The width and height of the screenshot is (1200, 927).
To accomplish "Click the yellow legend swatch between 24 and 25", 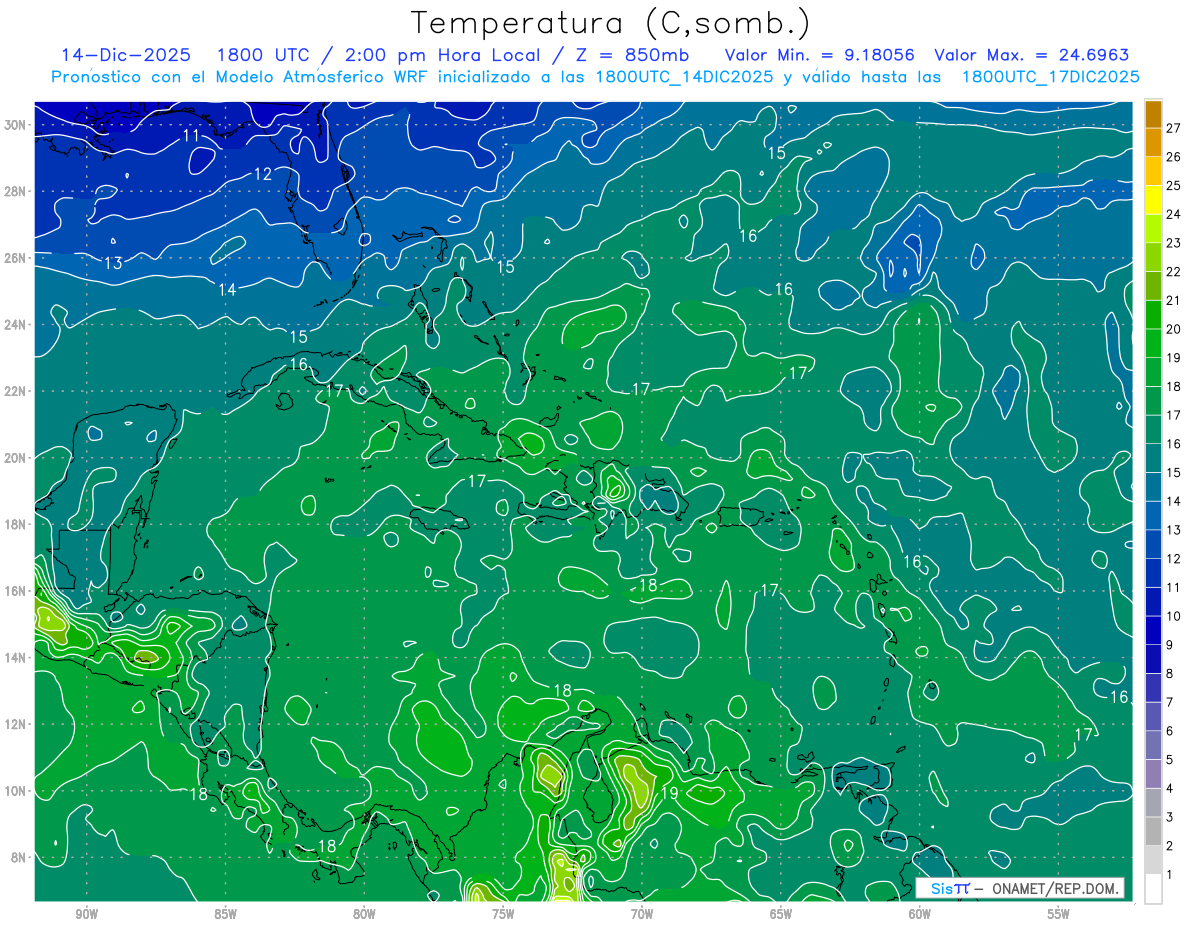I will 1153,200.
